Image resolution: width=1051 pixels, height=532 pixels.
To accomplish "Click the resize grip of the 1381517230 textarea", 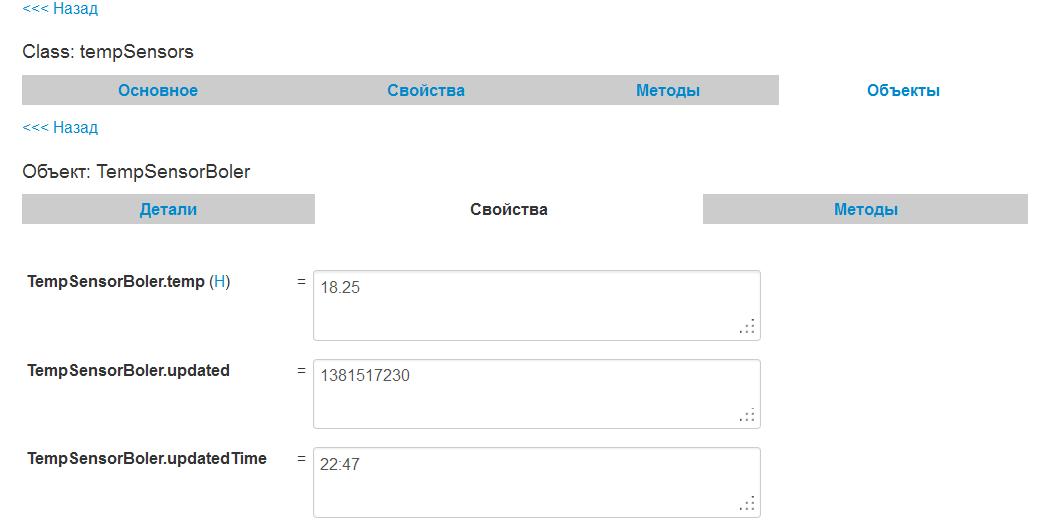I will coord(748,415).
